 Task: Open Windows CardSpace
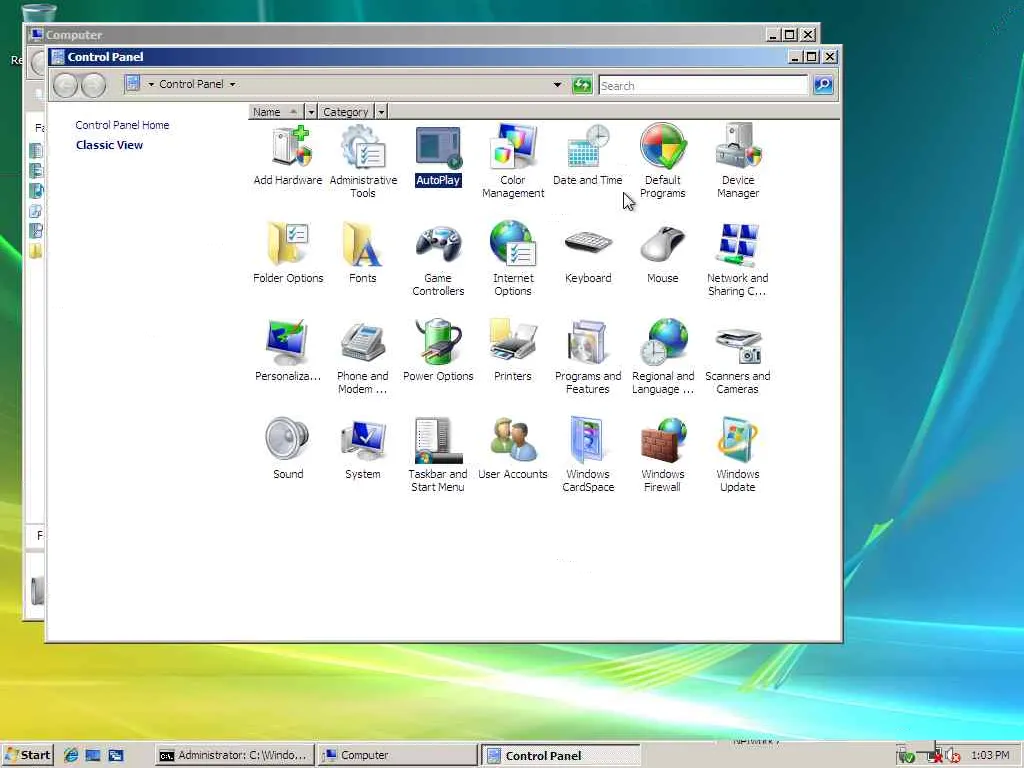point(588,455)
